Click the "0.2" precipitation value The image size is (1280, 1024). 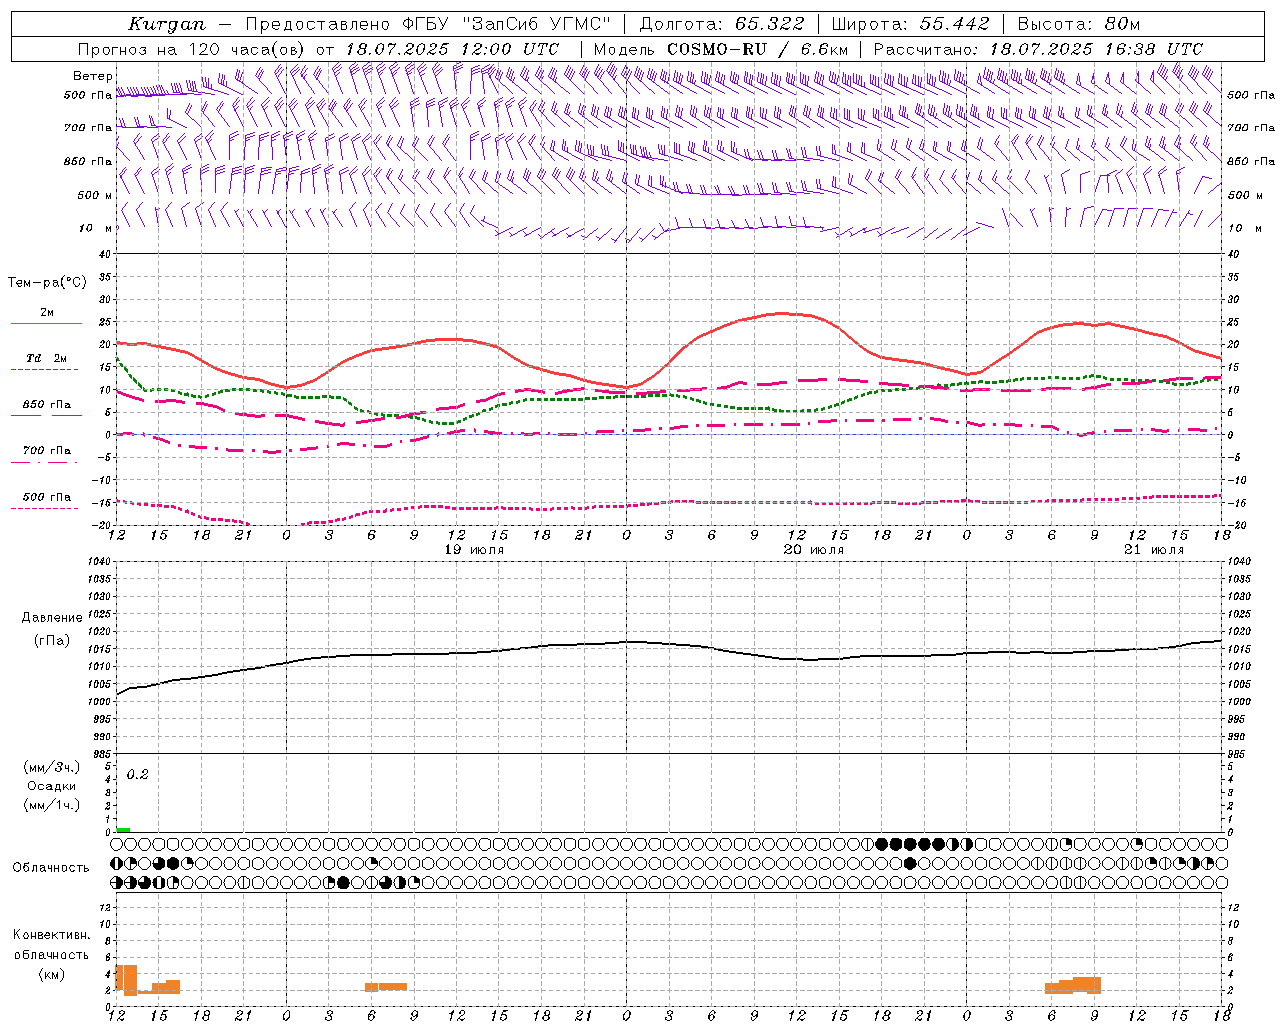(137, 775)
